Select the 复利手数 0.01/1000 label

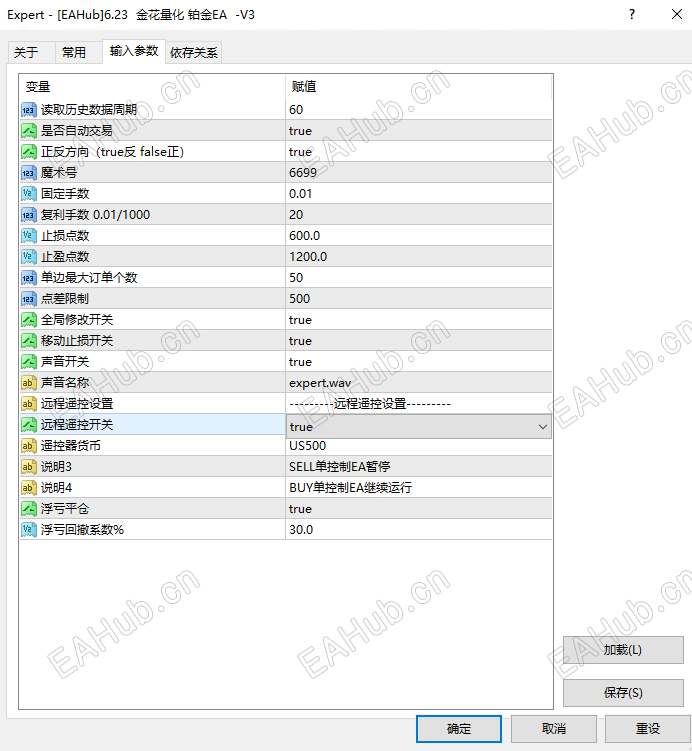pos(95,215)
